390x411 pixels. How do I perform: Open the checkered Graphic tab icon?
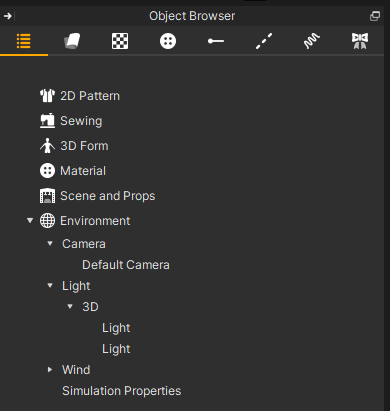click(x=120, y=41)
